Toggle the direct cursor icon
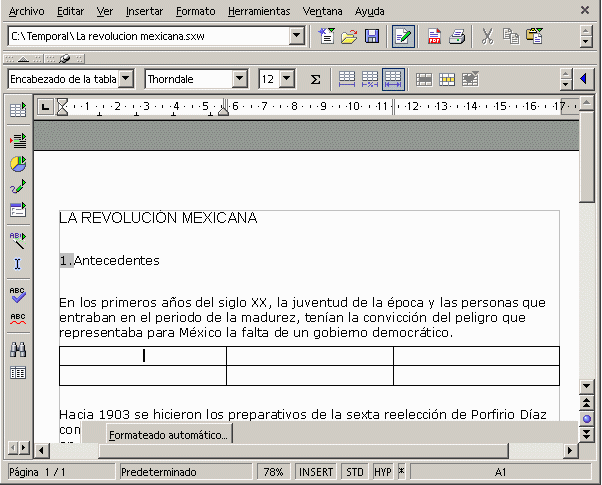Image resolution: width=602 pixels, height=485 pixels. point(18,264)
